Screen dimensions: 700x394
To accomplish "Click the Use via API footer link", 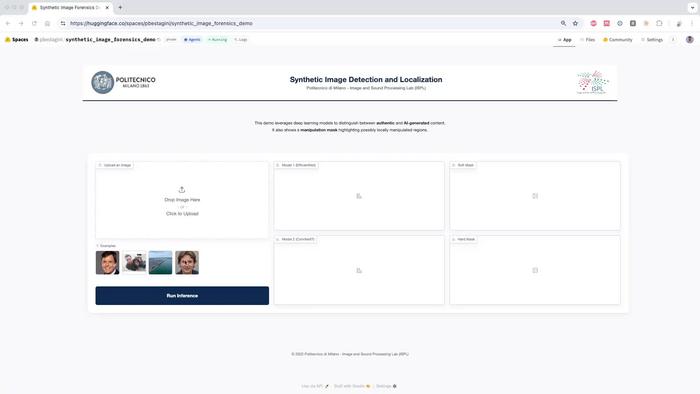I will pos(315,386).
